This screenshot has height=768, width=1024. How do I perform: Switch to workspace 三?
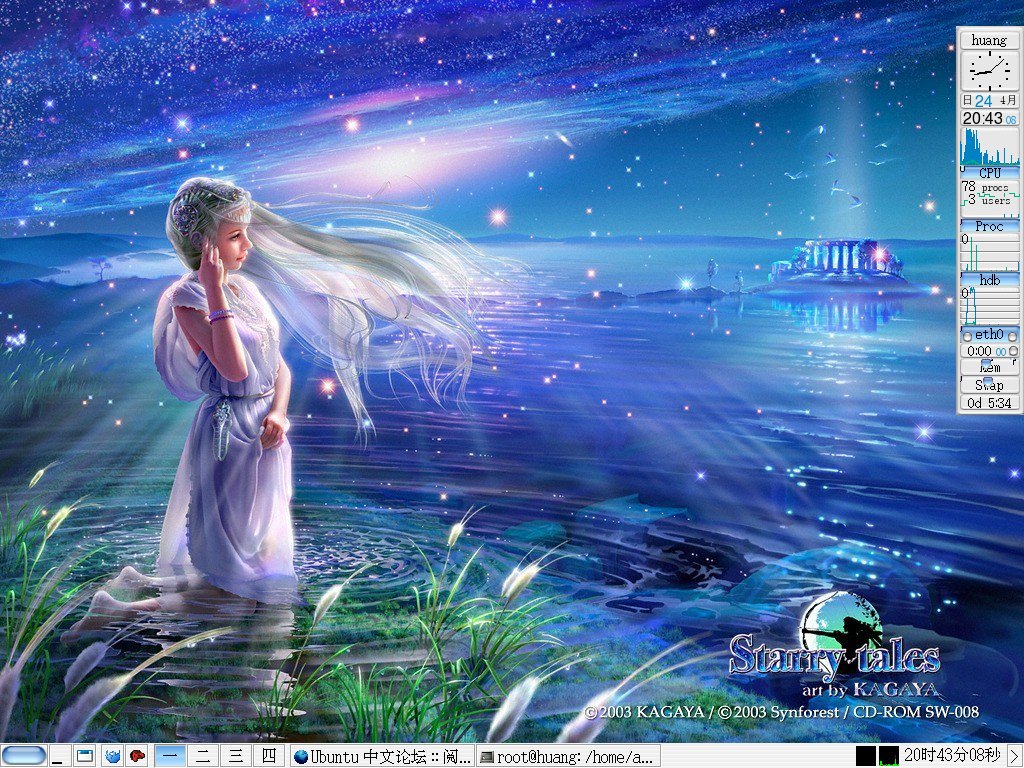236,756
